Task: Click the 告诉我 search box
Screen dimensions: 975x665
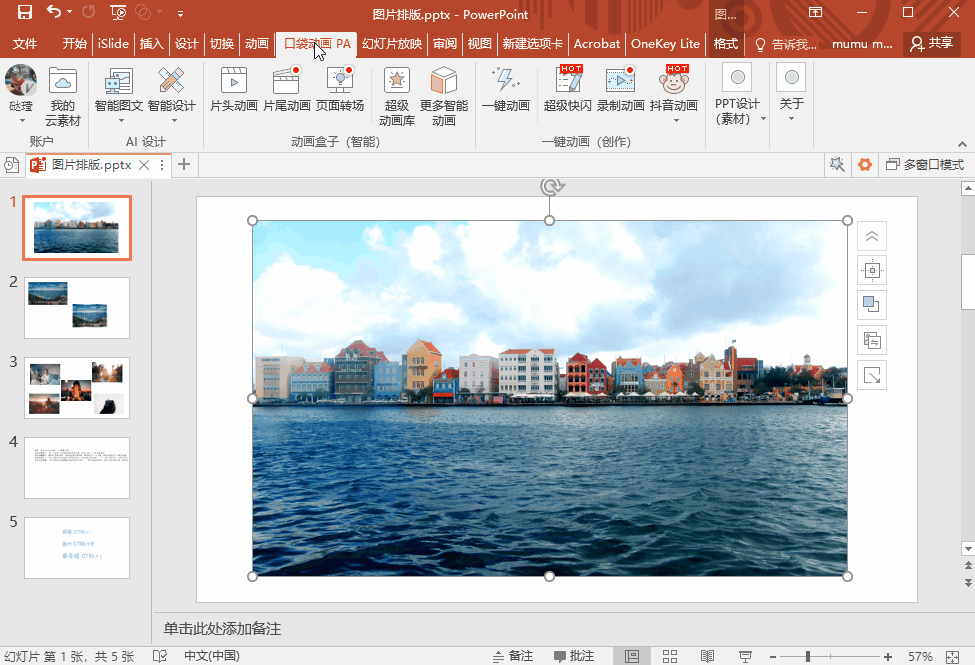Action: pyautogui.click(x=785, y=44)
